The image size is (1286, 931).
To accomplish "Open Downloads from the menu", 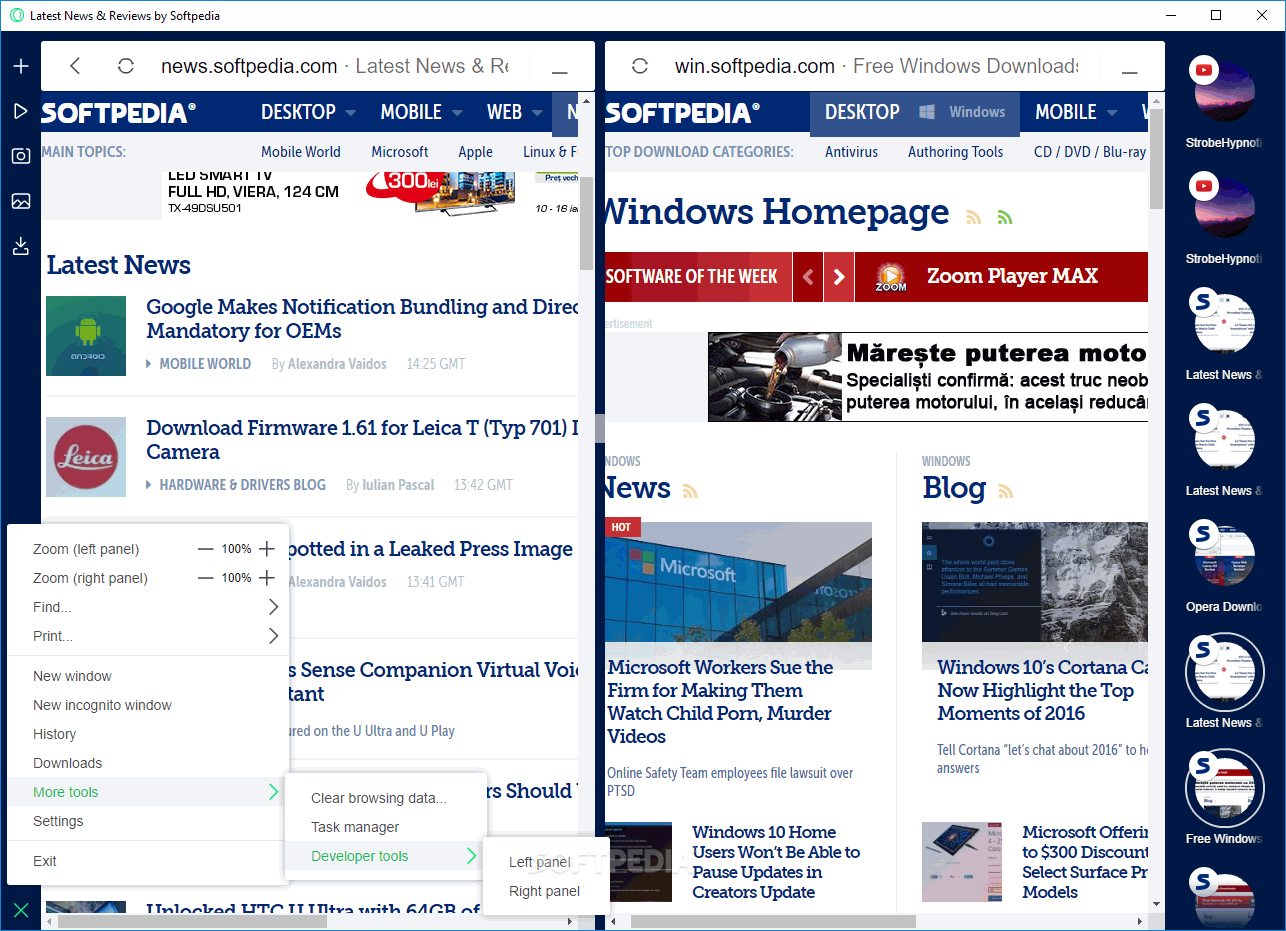I will (148, 763).
